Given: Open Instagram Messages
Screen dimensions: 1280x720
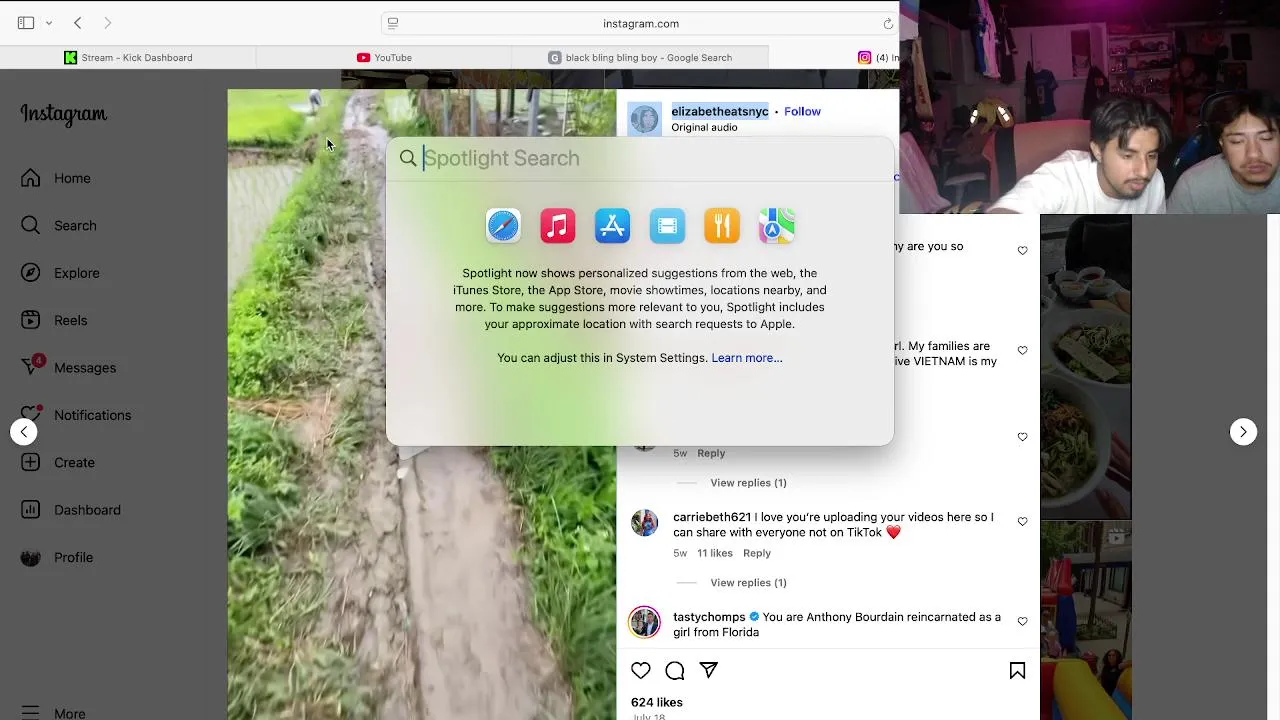Looking at the screenshot, I should click(x=68, y=367).
